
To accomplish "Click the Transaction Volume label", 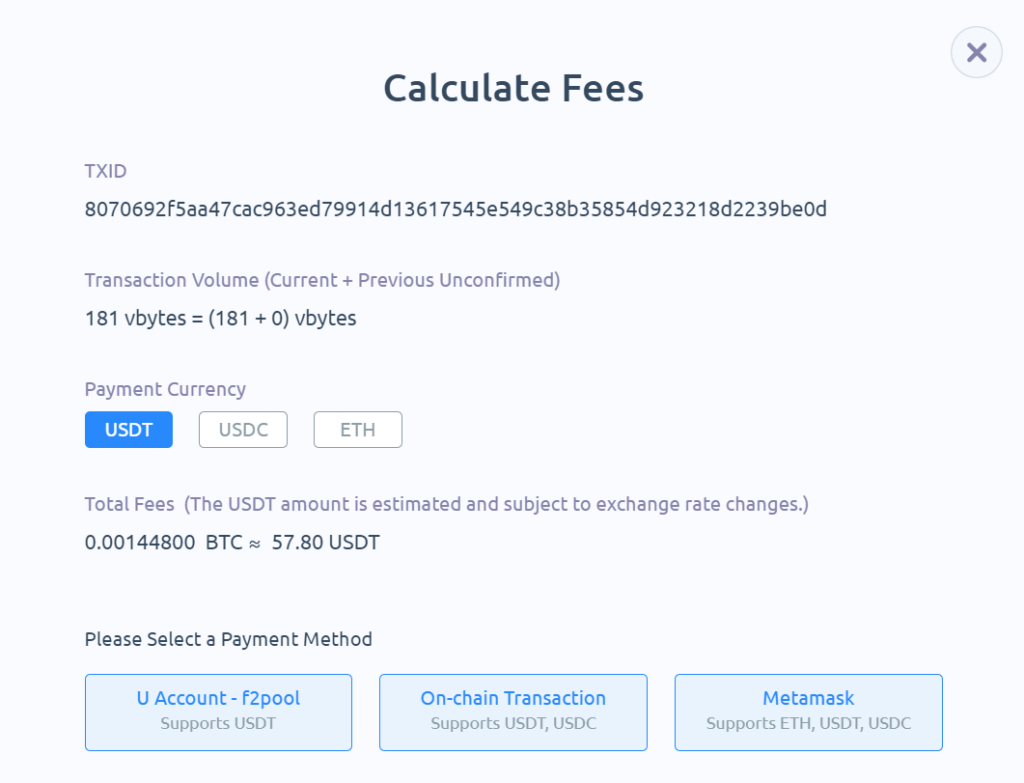I will (172, 280).
